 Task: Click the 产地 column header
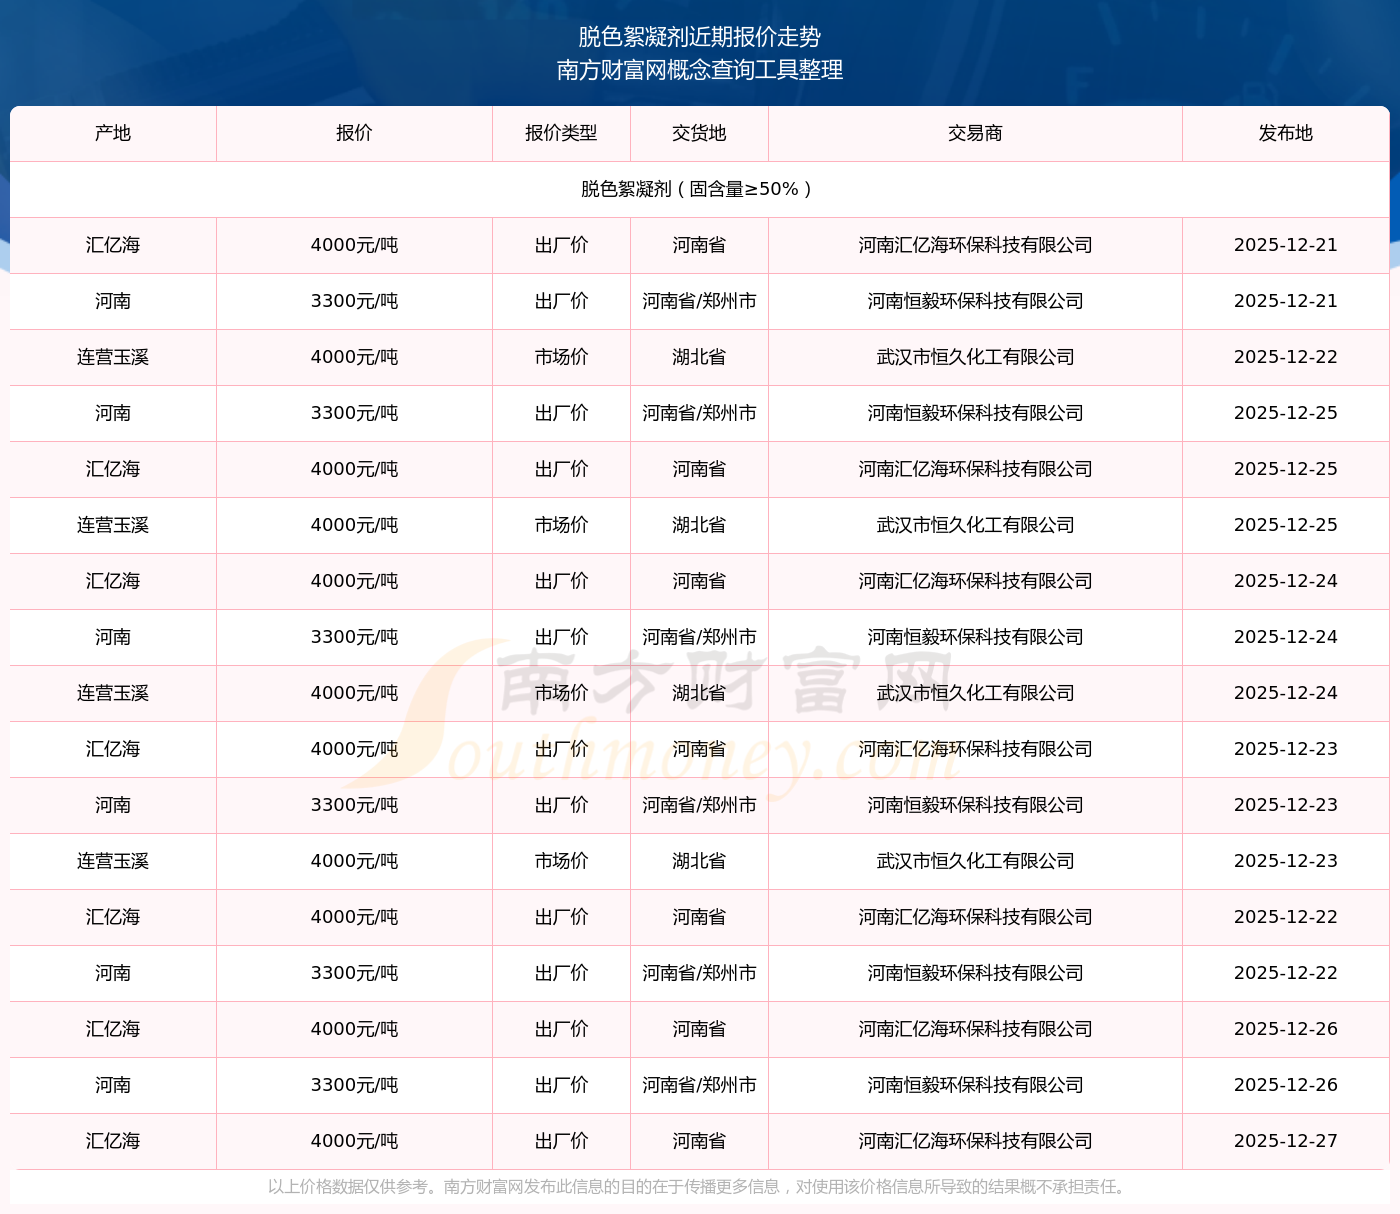pyautogui.click(x=113, y=133)
